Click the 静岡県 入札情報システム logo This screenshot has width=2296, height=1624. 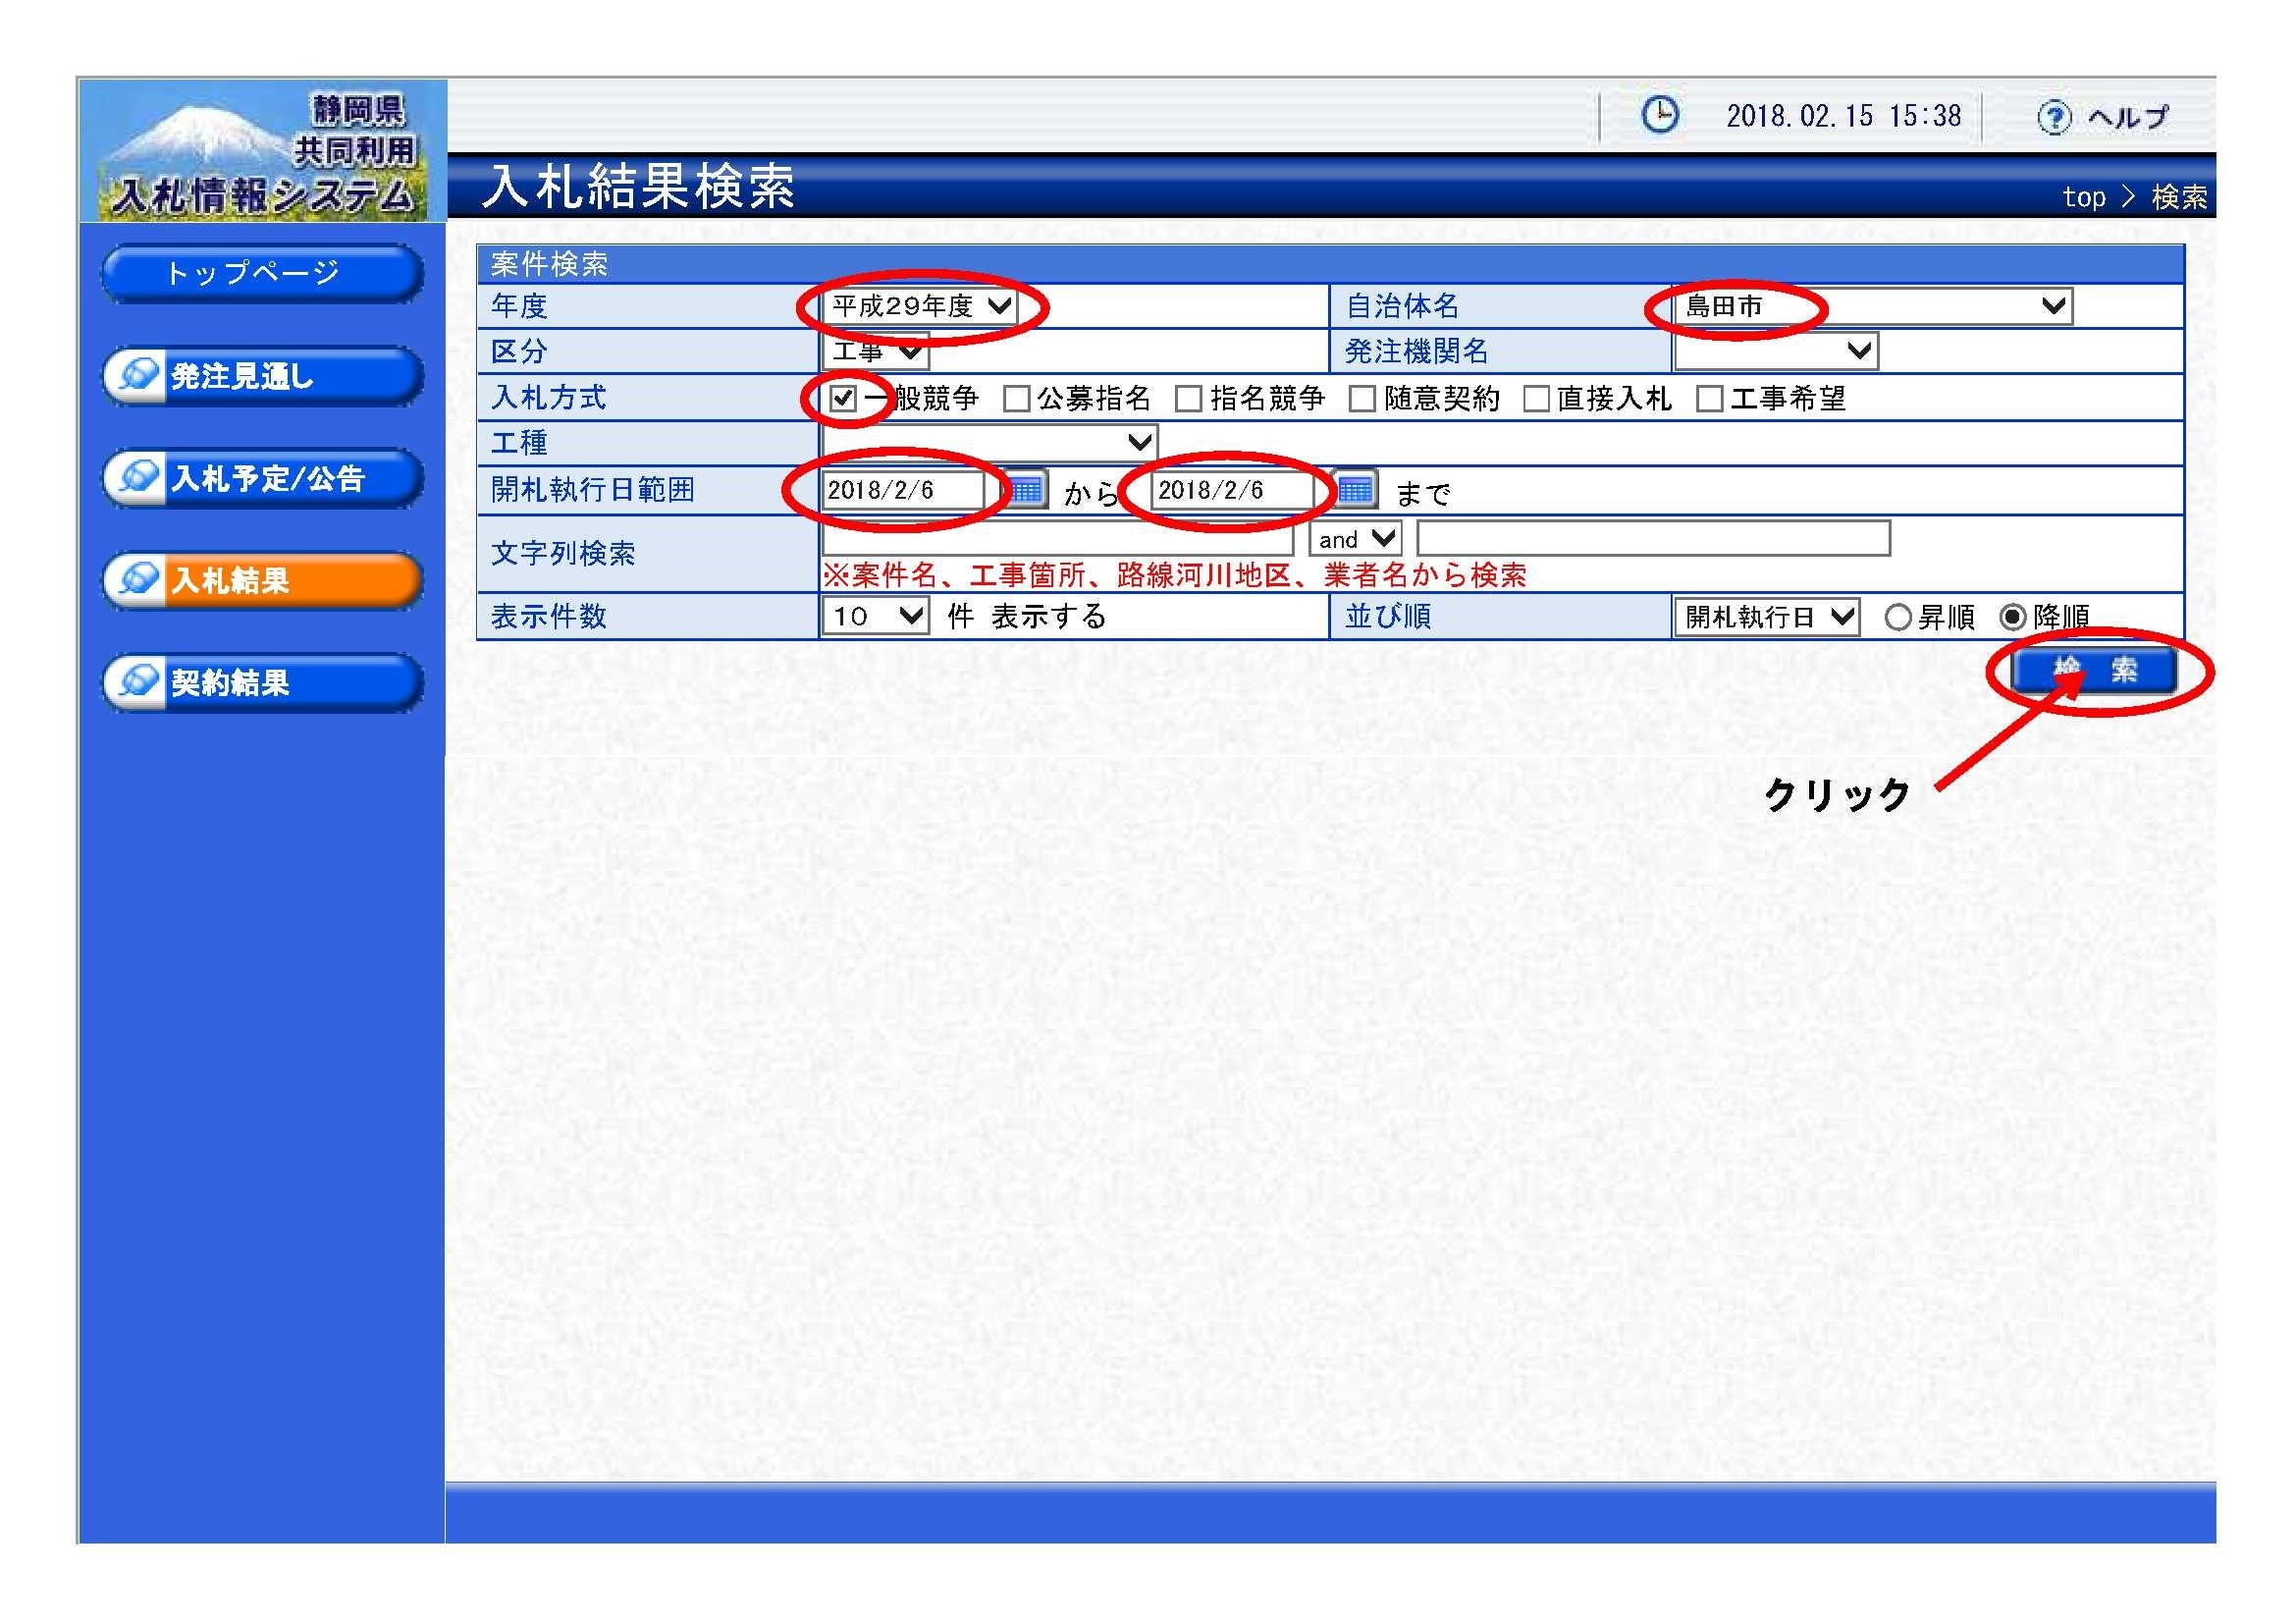(x=263, y=150)
